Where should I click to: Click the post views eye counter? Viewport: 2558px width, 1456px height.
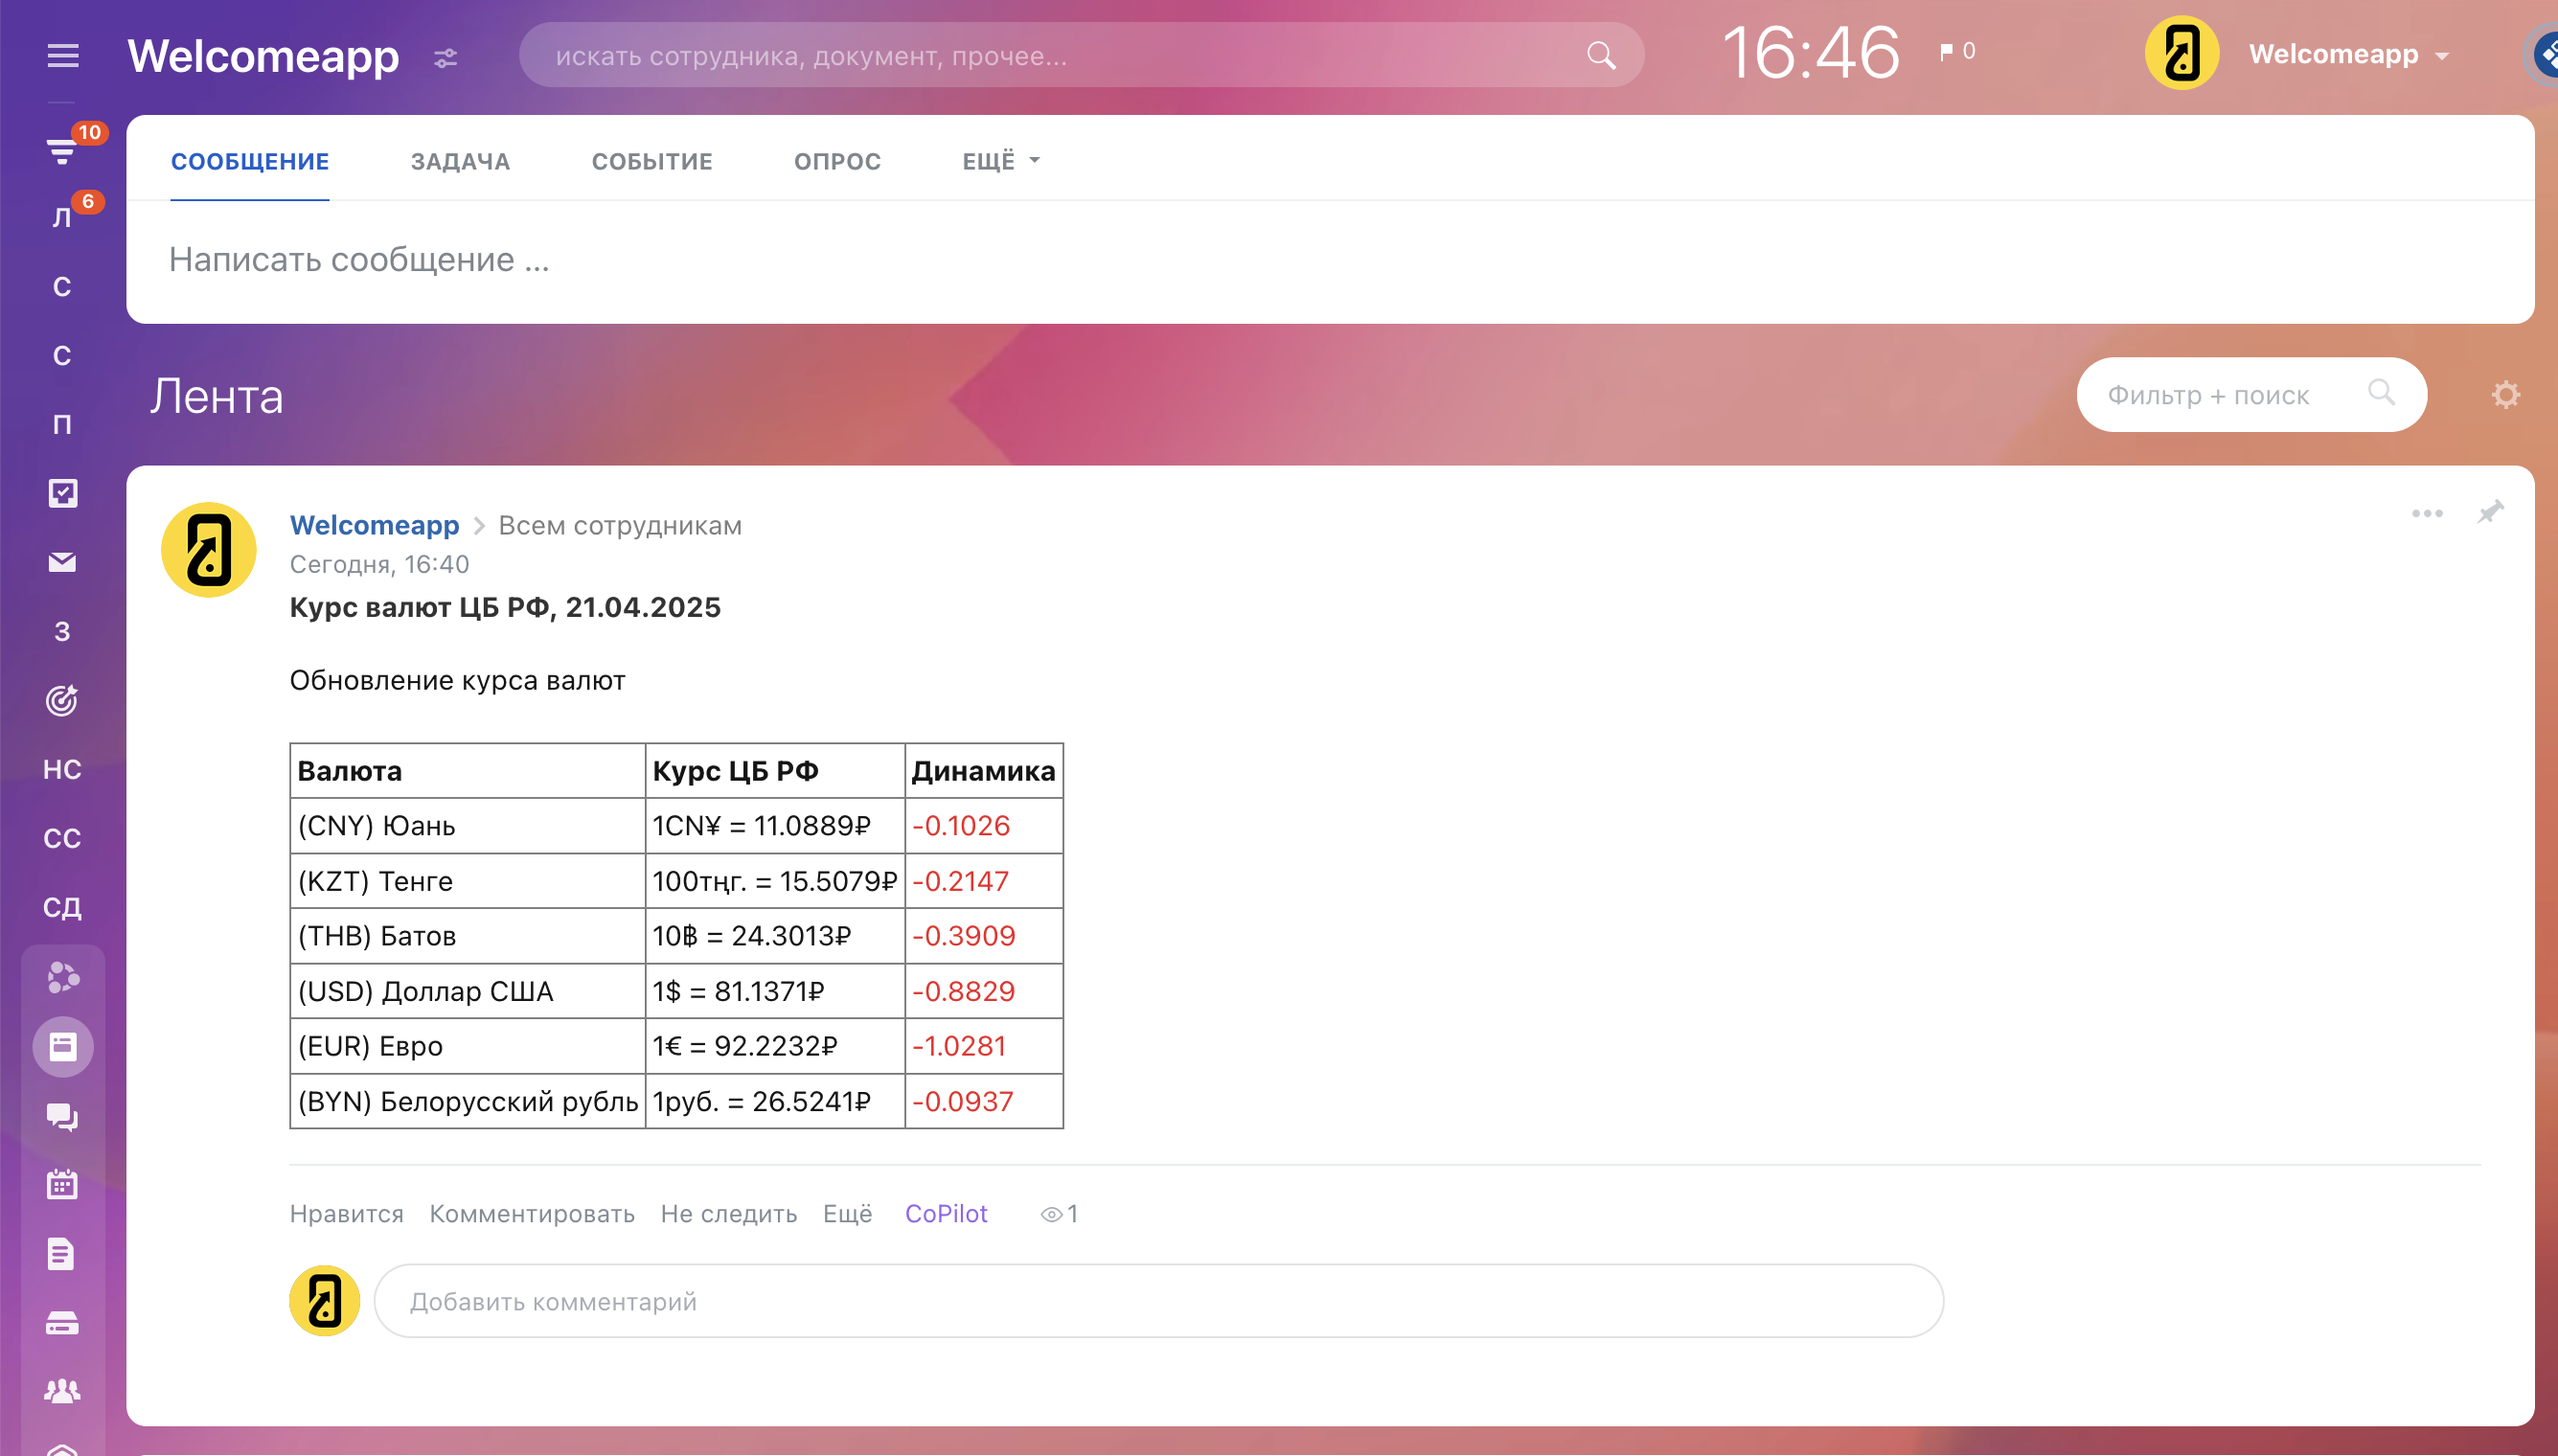(1058, 1214)
